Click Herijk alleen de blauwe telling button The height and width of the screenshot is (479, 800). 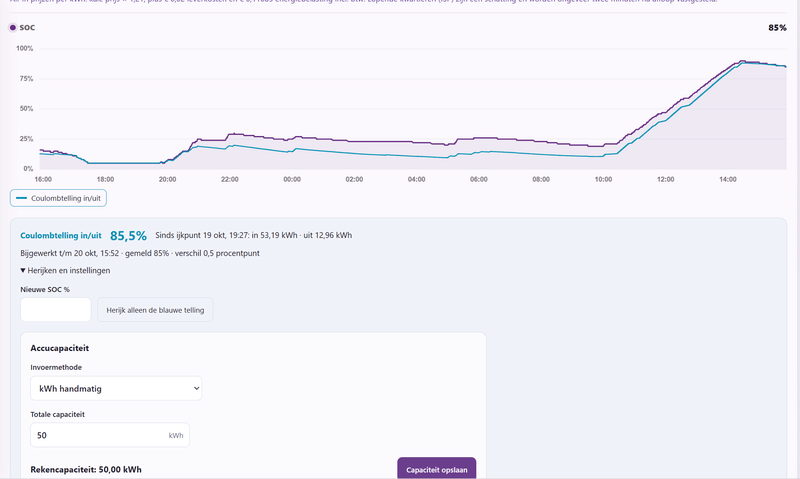(155, 310)
